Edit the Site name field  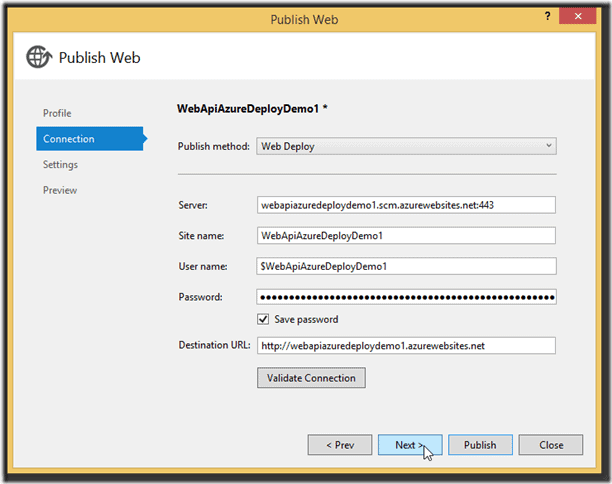click(x=406, y=236)
